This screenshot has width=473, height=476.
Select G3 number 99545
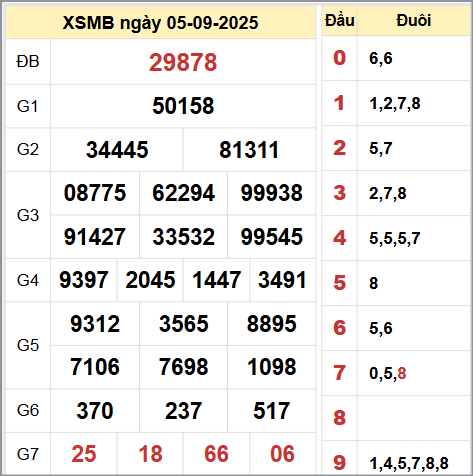click(272, 237)
